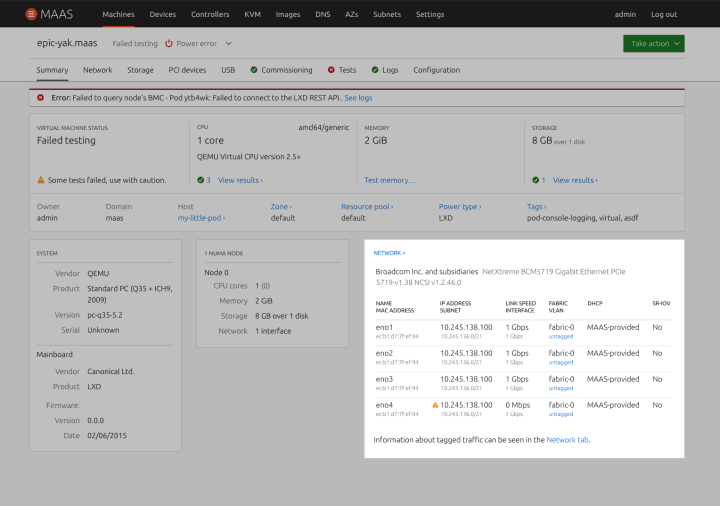Image resolution: width=720 pixels, height=506 pixels.
Task: Click the red error icon in alert banner
Action: [x=41, y=97]
